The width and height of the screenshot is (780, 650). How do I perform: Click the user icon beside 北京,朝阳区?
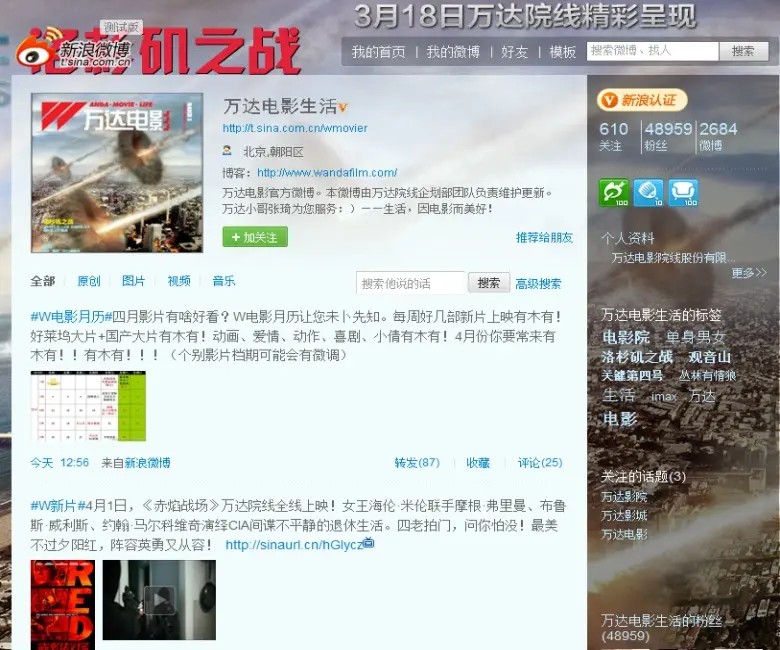227,151
